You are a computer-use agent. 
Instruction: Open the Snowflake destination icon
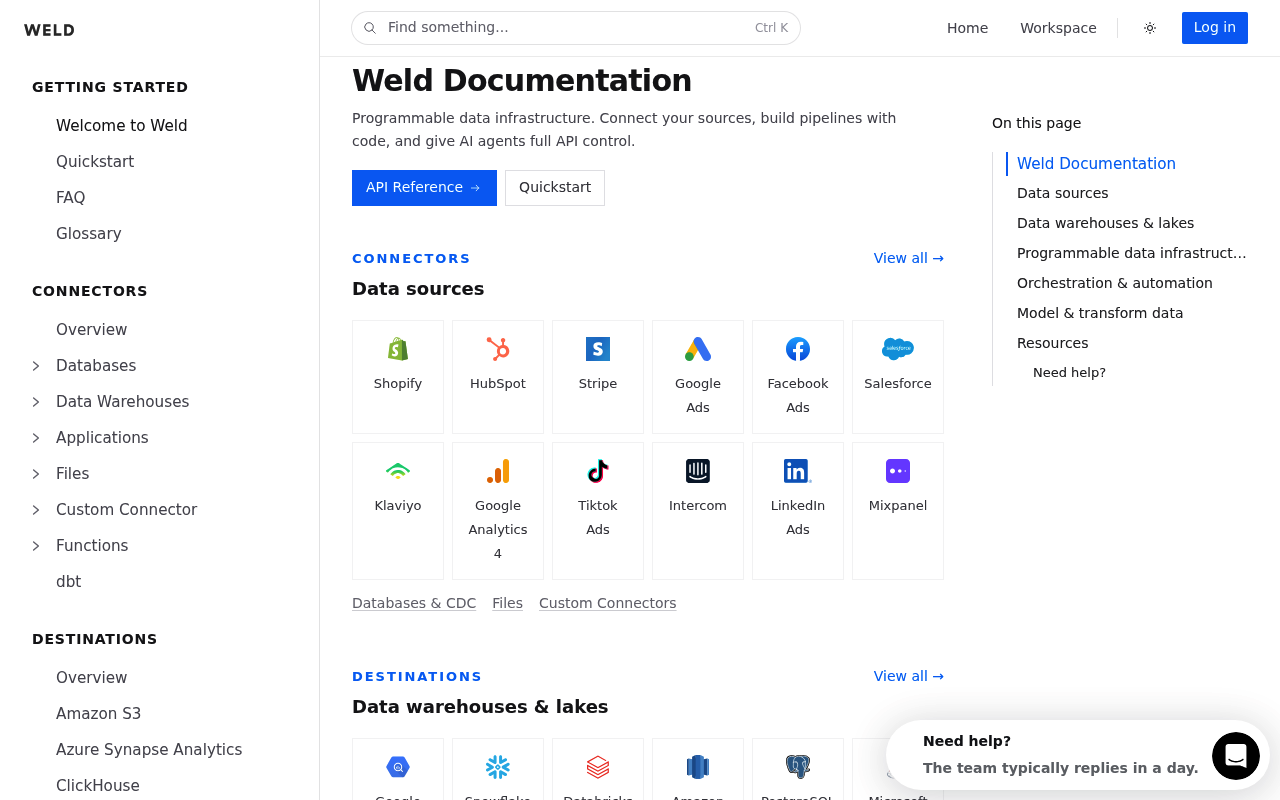coord(498,767)
